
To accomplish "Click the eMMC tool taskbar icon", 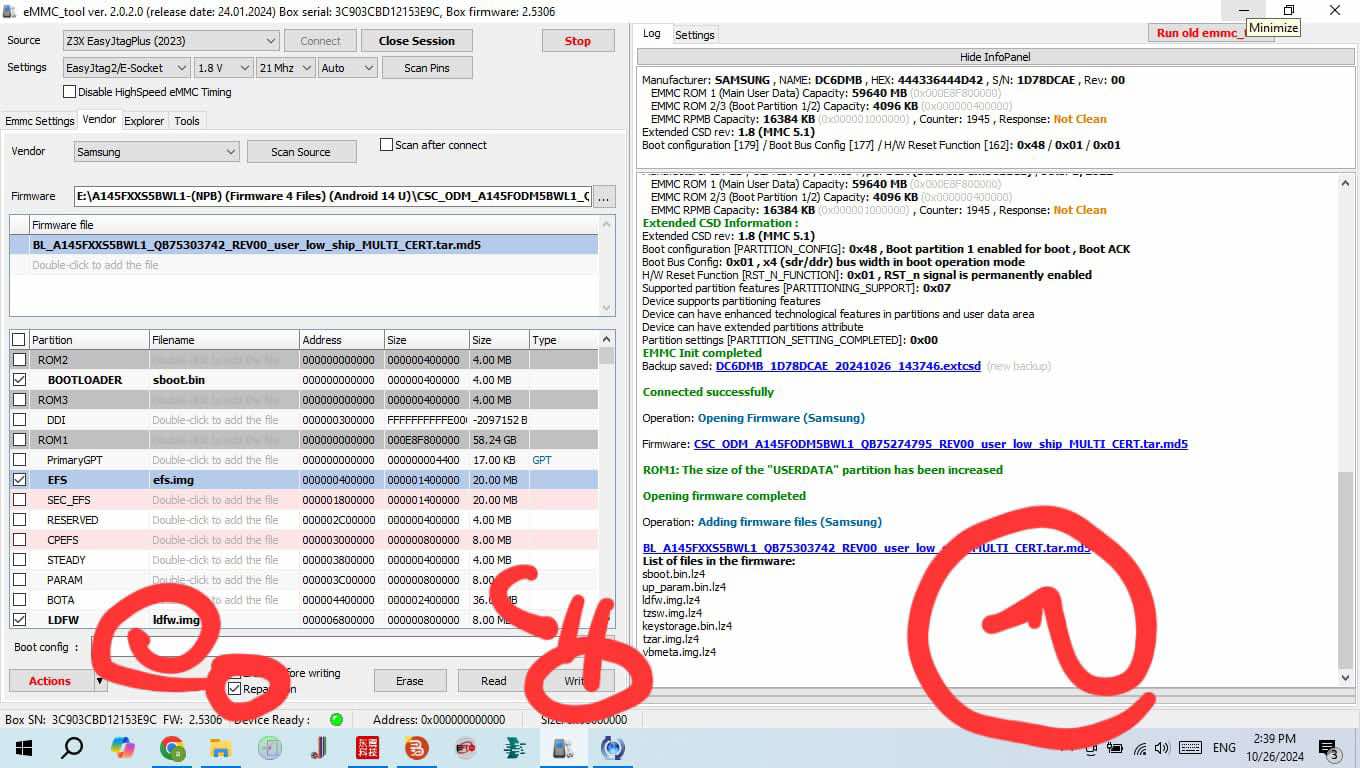I will coord(563,748).
